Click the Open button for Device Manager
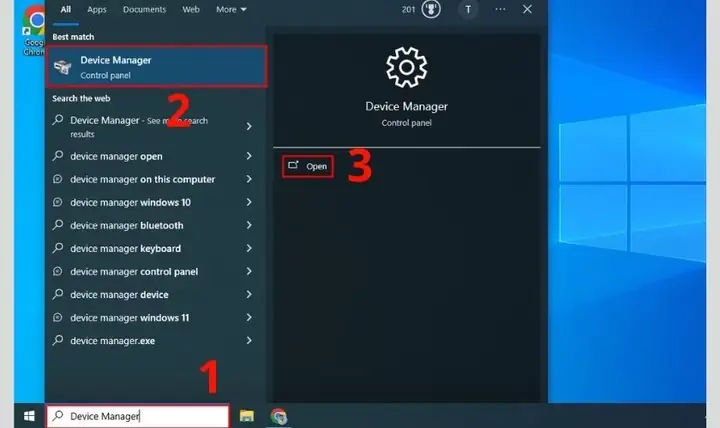Image resolution: width=720 pixels, height=428 pixels. click(307, 166)
